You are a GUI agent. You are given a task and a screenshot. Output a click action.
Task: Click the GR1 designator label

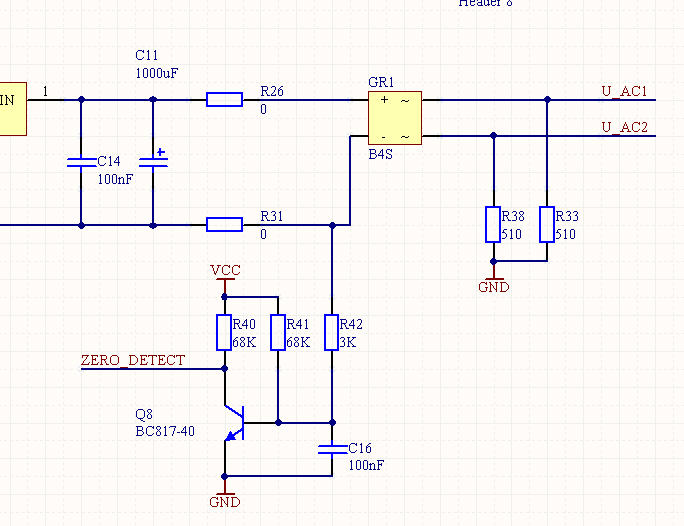(381, 82)
